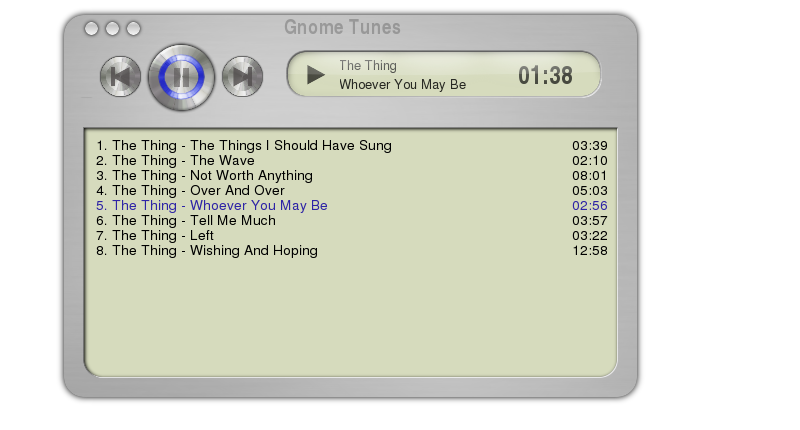The height and width of the screenshot is (430, 800).
Task: Click the 12:58 duration of track 8
Action: [590, 250]
